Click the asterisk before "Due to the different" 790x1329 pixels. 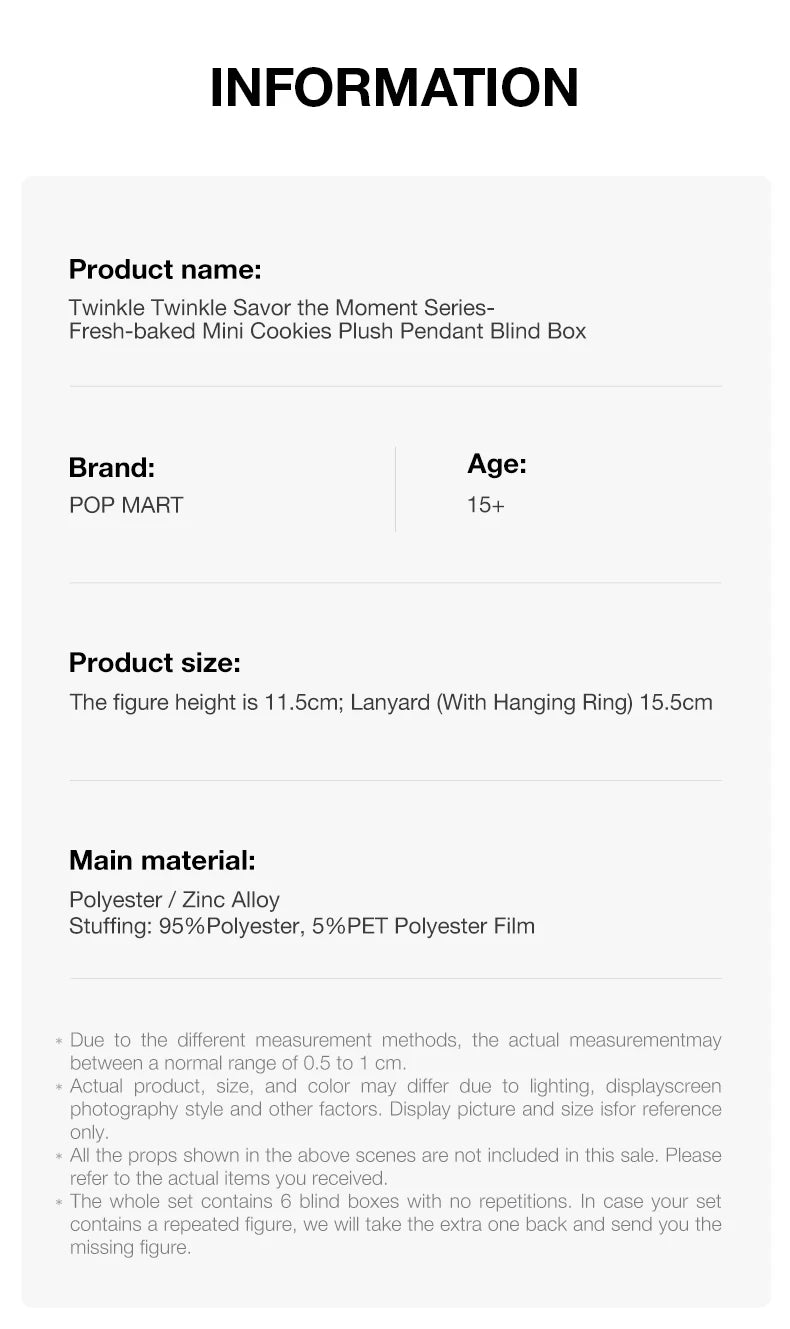tap(59, 1042)
